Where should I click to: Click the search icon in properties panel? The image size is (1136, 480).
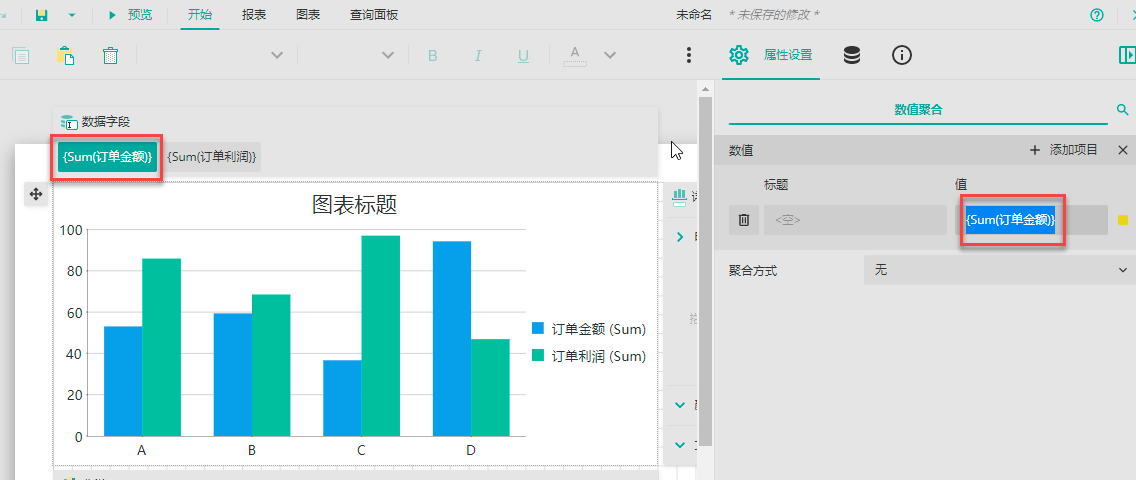pyautogui.click(x=1122, y=110)
